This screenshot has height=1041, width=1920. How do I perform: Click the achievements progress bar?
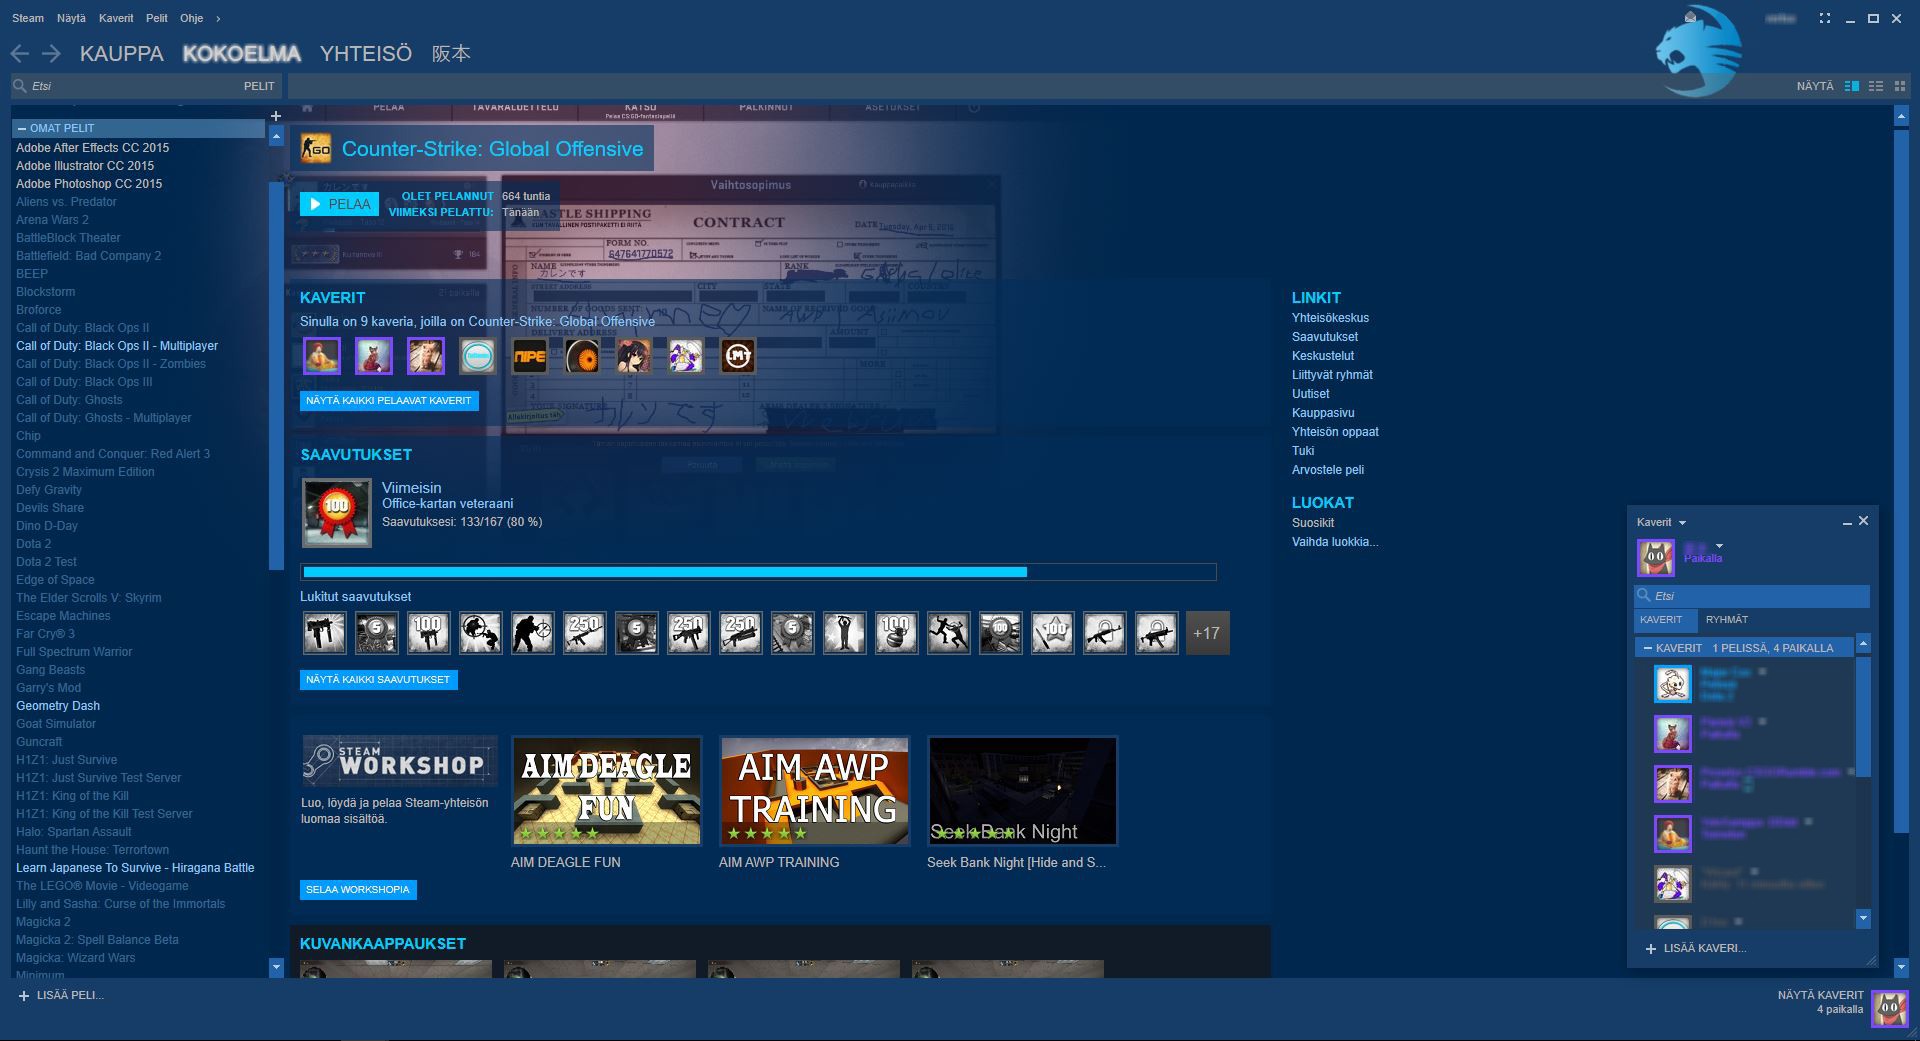tap(759, 572)
